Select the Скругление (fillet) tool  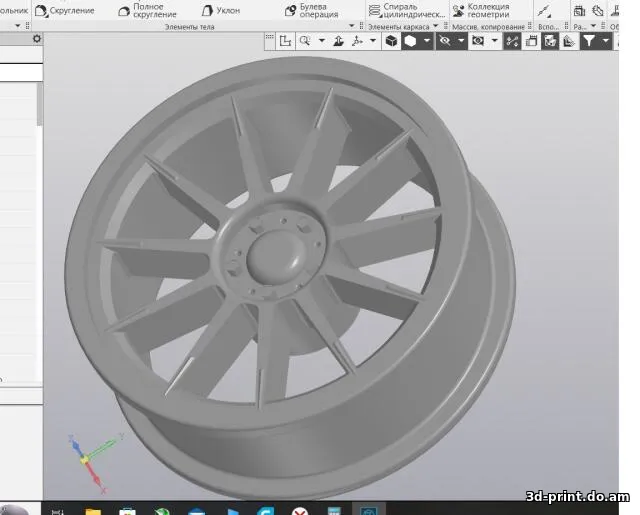click(64, 11)
